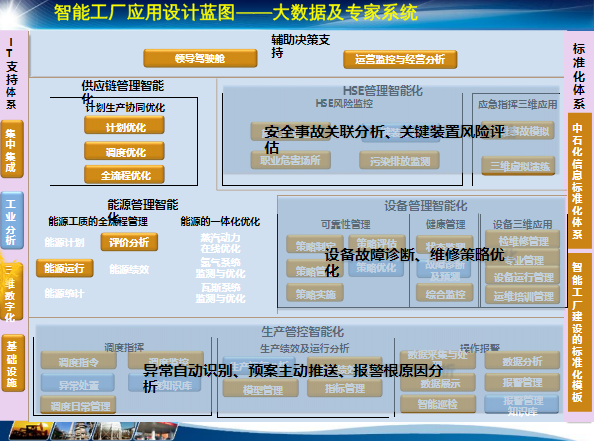
Task: Click the 瓦斯系统监测与优化 text
Action: [x=220, y=293]
